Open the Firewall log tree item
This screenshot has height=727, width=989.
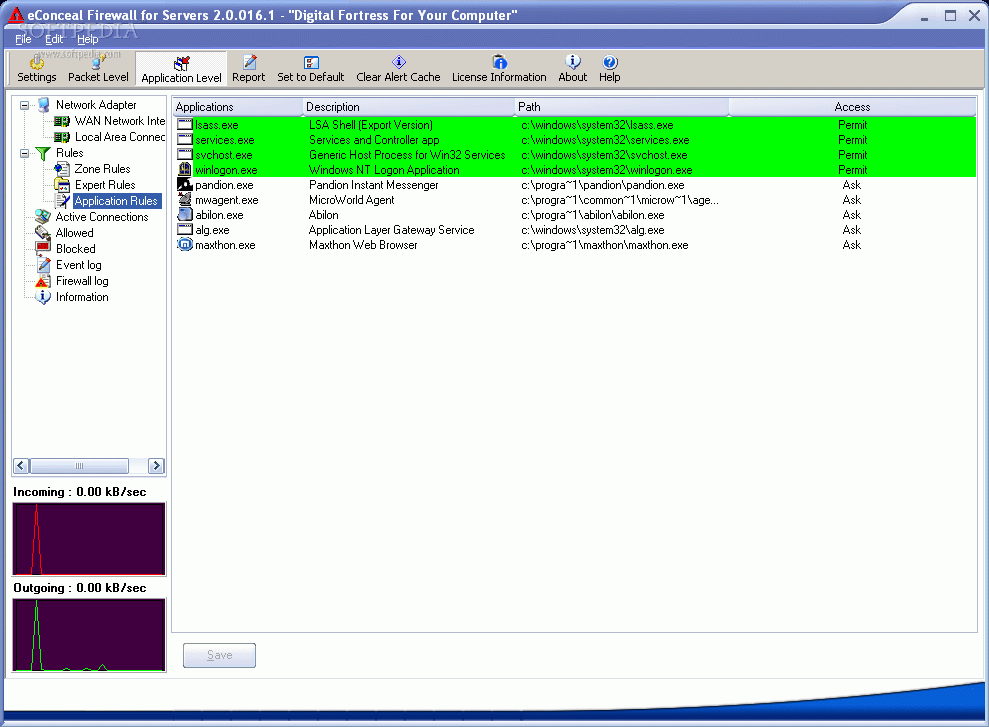(x=82, y=281)
